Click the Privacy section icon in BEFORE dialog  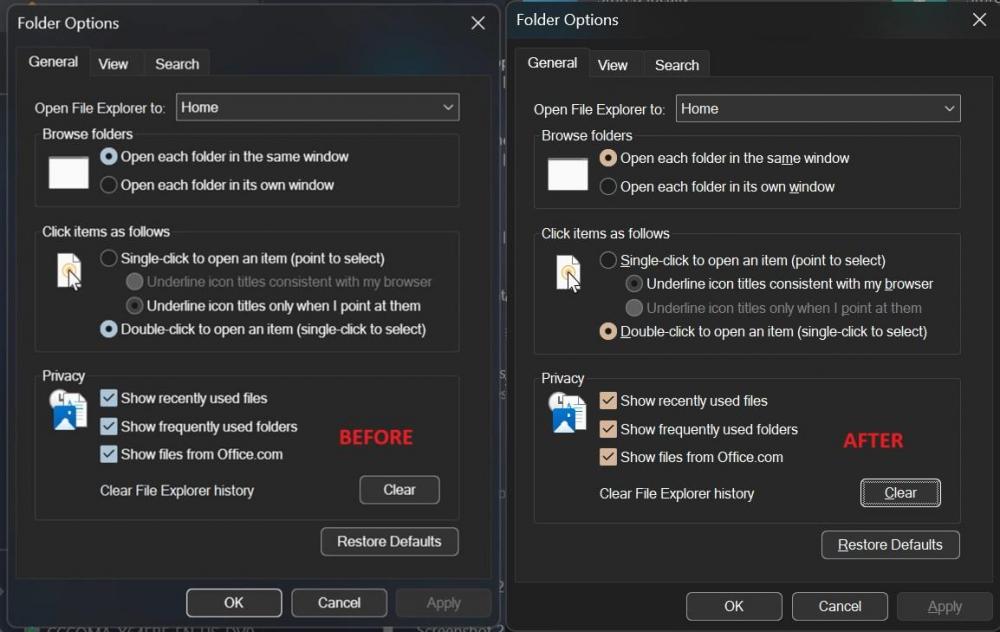click(x=69, y=410)
